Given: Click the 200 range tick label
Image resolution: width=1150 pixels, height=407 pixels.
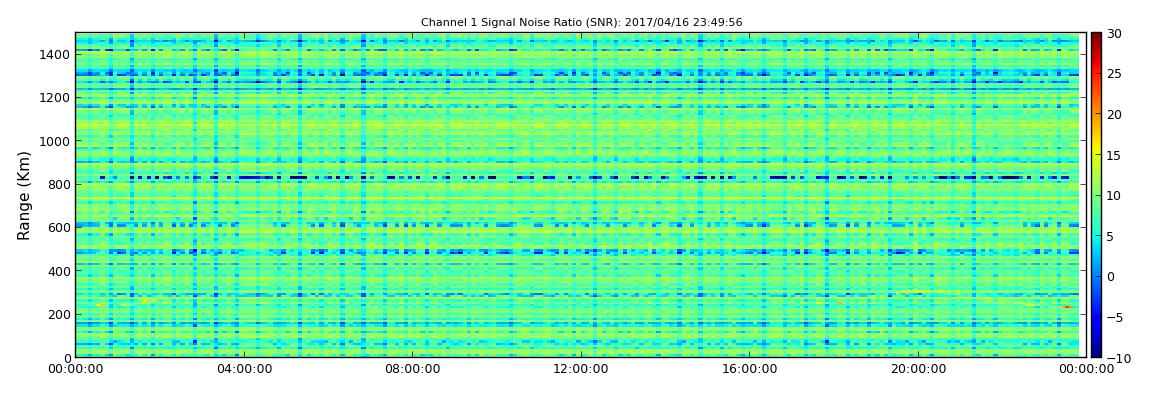Looking at the screenshot, I should coord(58,314).
